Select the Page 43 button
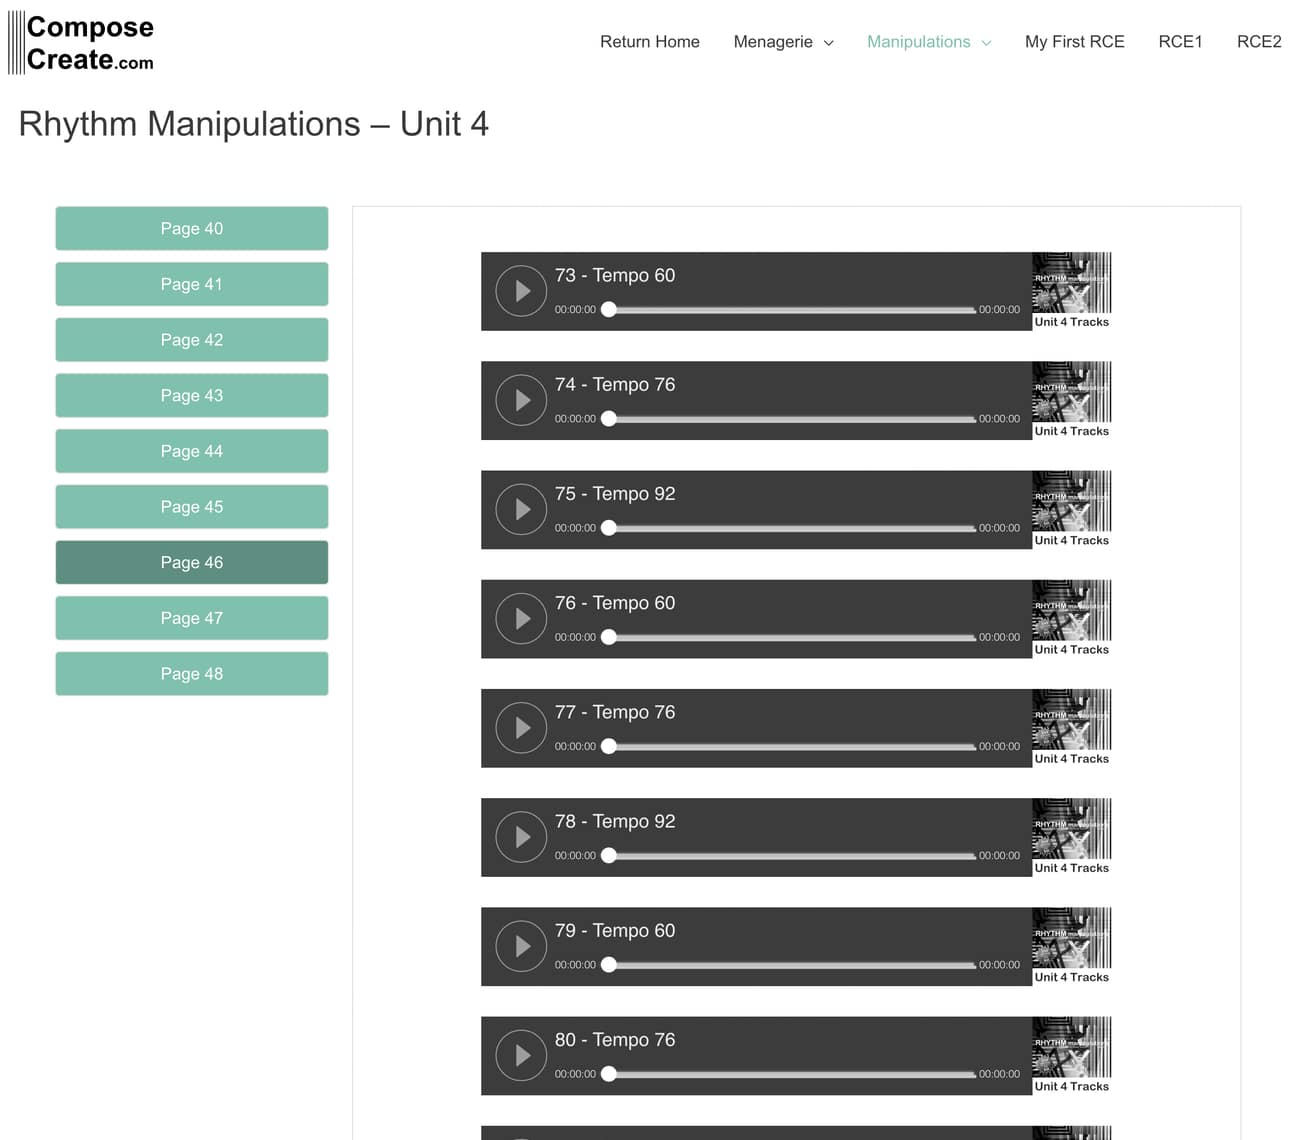Image resolution: width=1300 pixels, height=1140 pixels. 192,396
